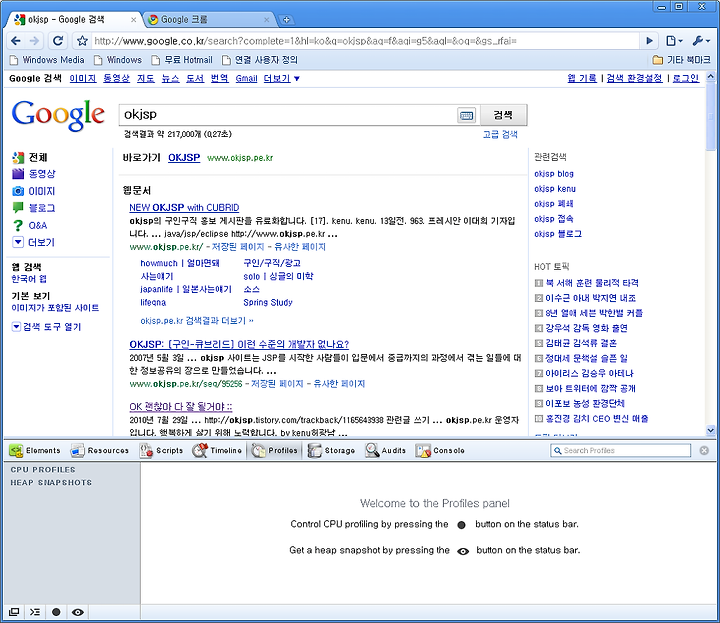The width and height of the screenshot is (720, 623).
Task: Open 이미지 in Google top navigation
Action: pyautogui.click(x=83, y=79)
